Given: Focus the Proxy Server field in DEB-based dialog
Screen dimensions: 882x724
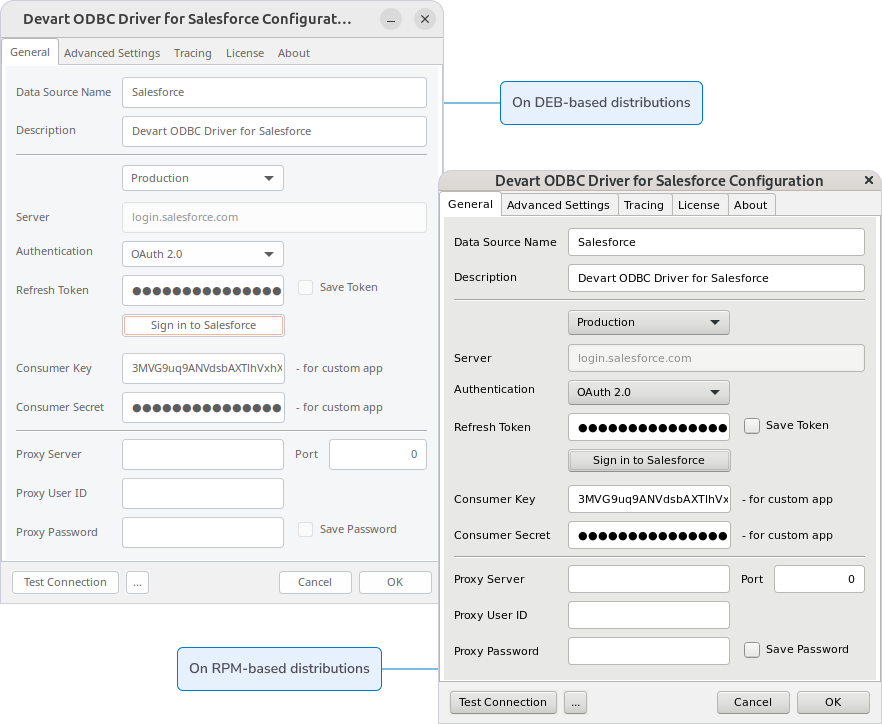Looking at the screenshot, I should coord(203,454).
